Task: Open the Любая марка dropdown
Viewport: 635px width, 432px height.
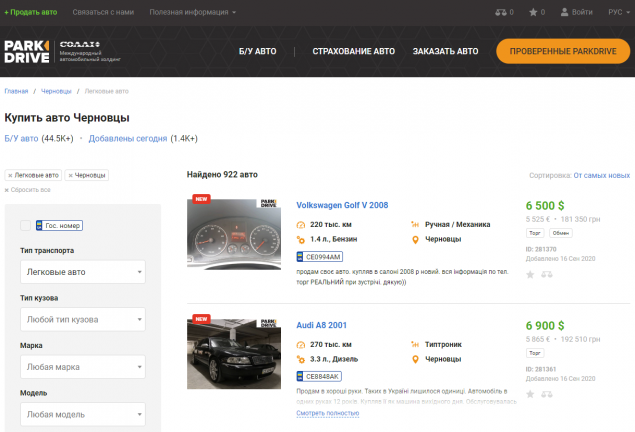Action: [x=83, y=367]
